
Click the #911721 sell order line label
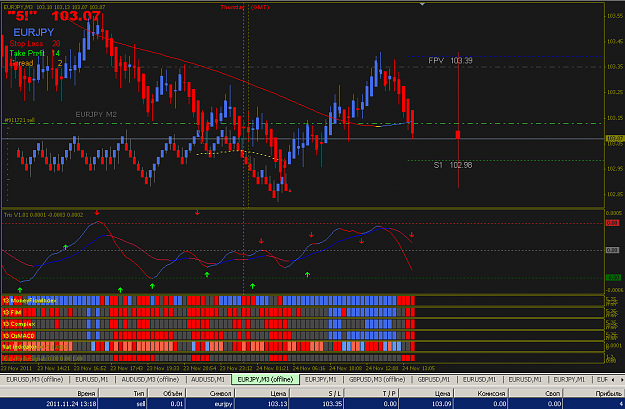tap(19, 120)
